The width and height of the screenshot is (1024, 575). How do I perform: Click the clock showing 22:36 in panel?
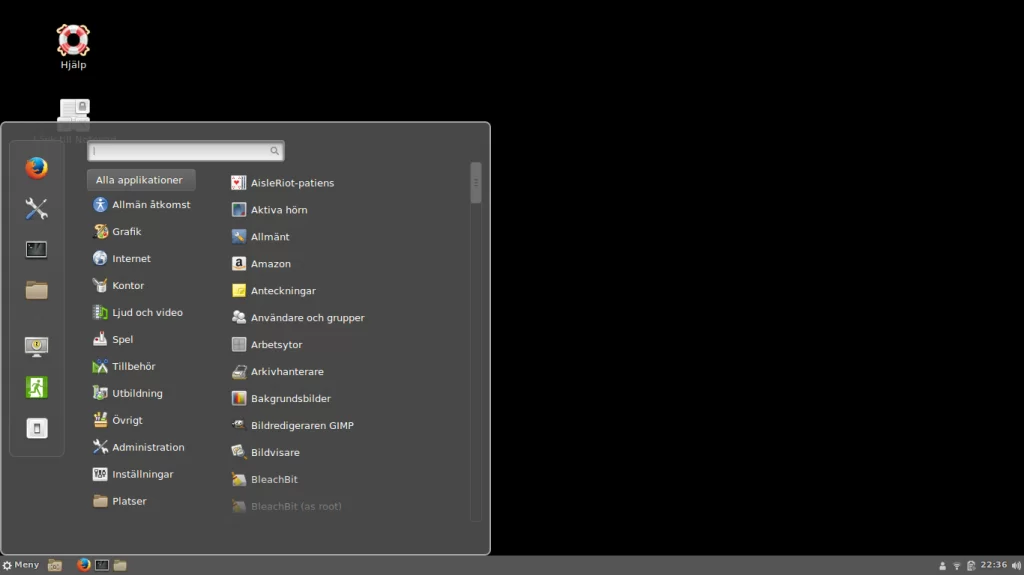[994, 565]
